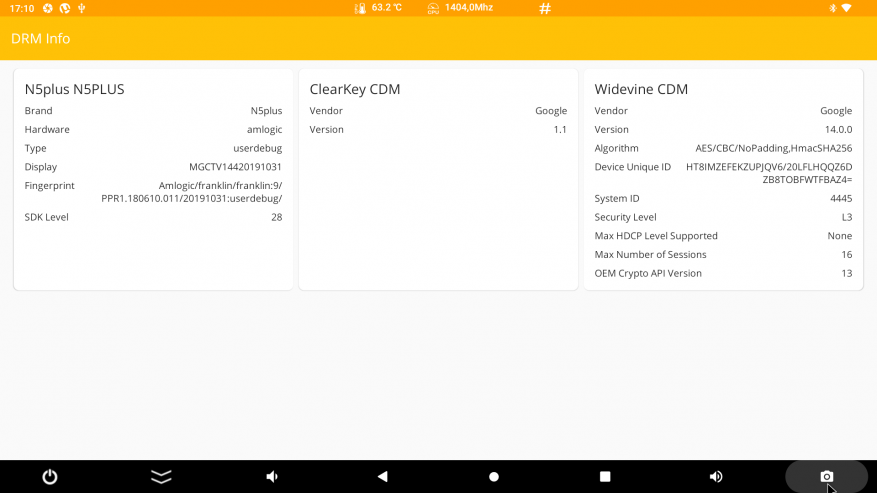Open recent apps with the square icon

click(605, 477)
